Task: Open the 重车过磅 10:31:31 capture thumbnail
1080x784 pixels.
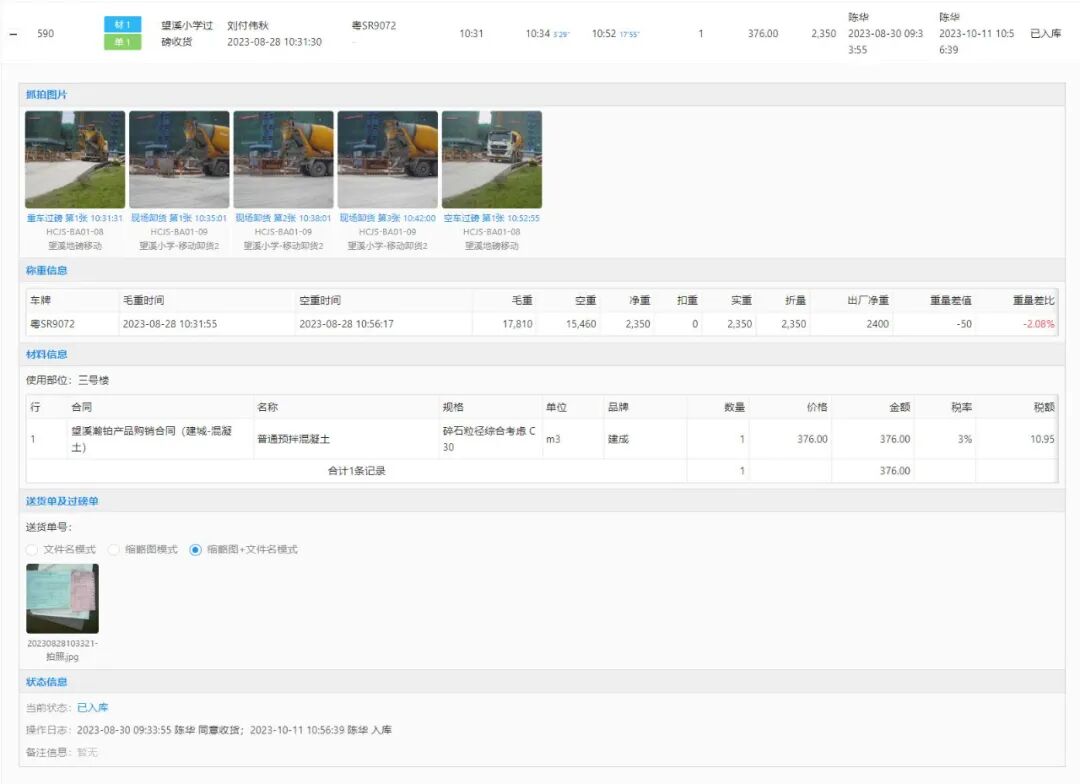Action: [x=75, y=159]
